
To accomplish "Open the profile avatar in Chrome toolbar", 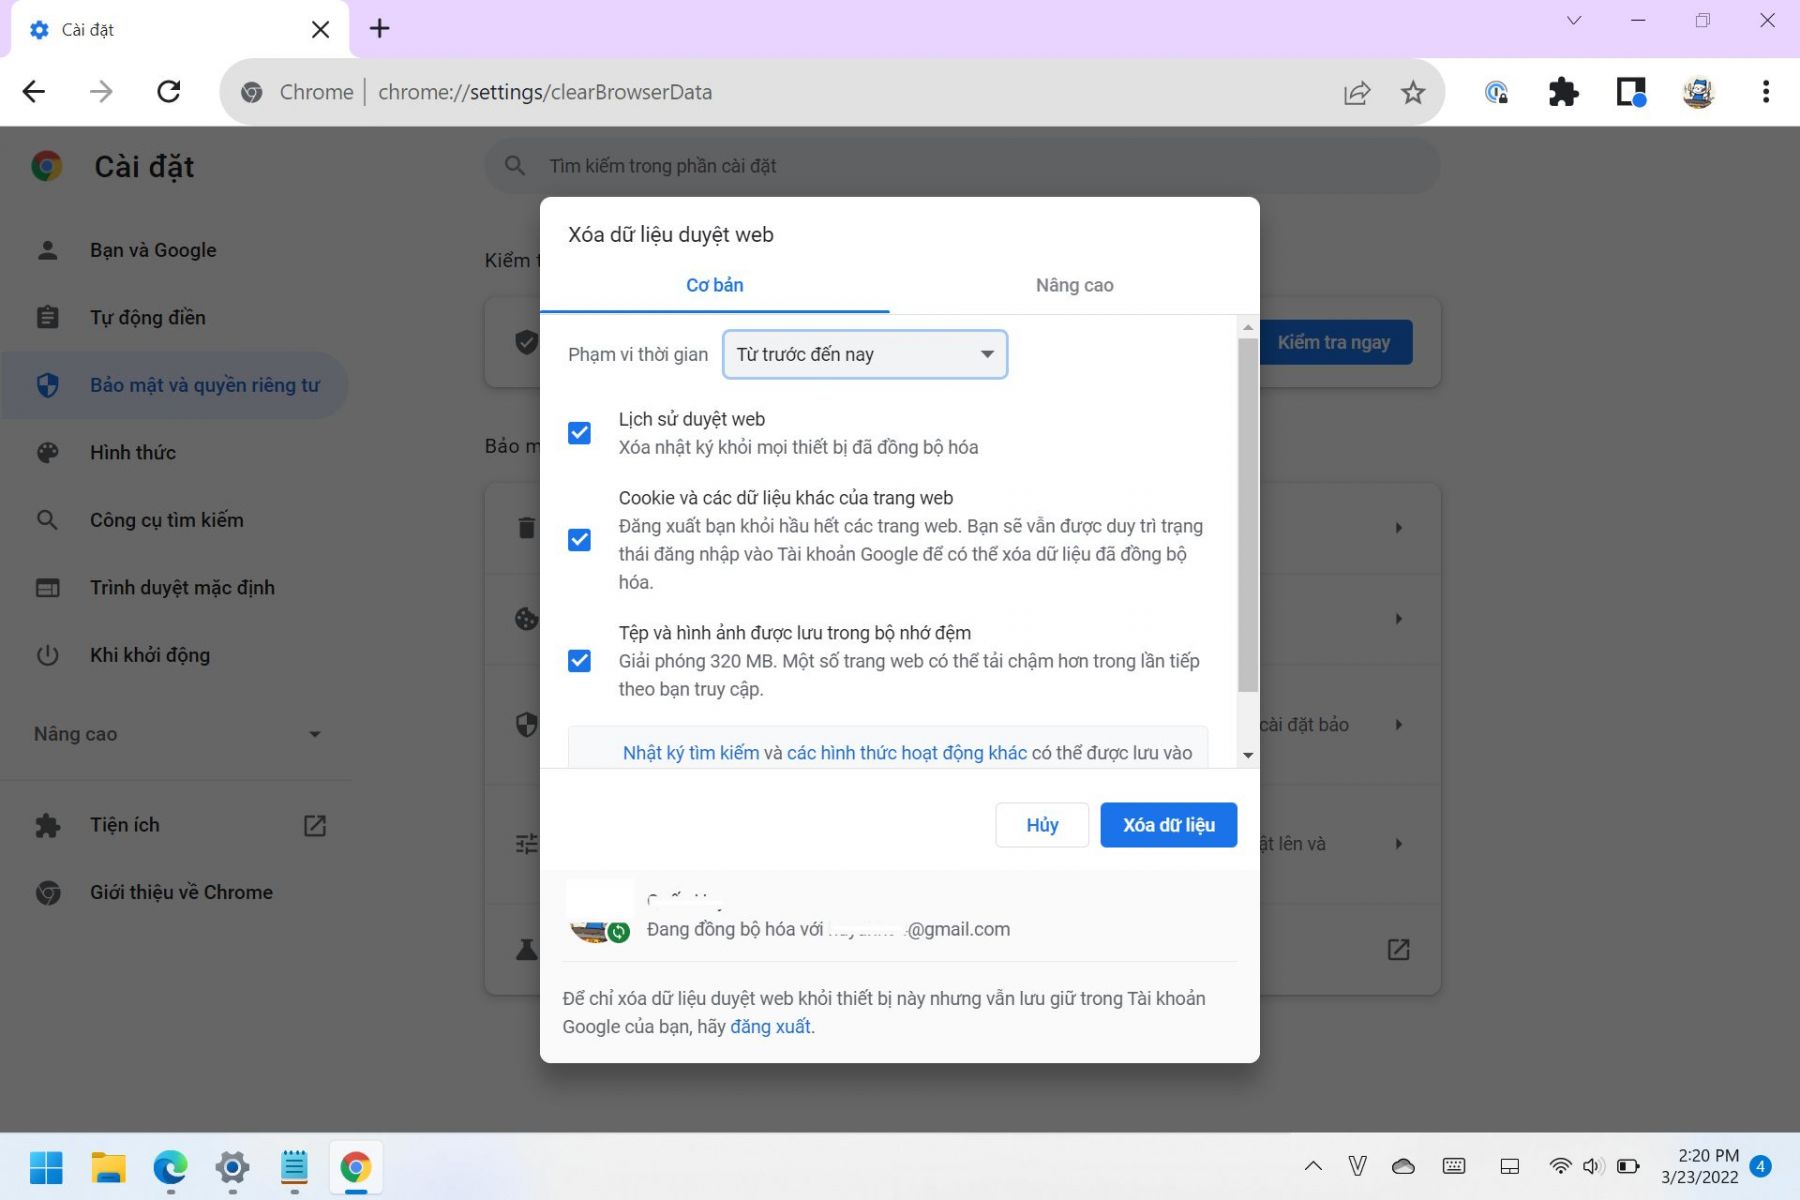I will [1698, 92].
